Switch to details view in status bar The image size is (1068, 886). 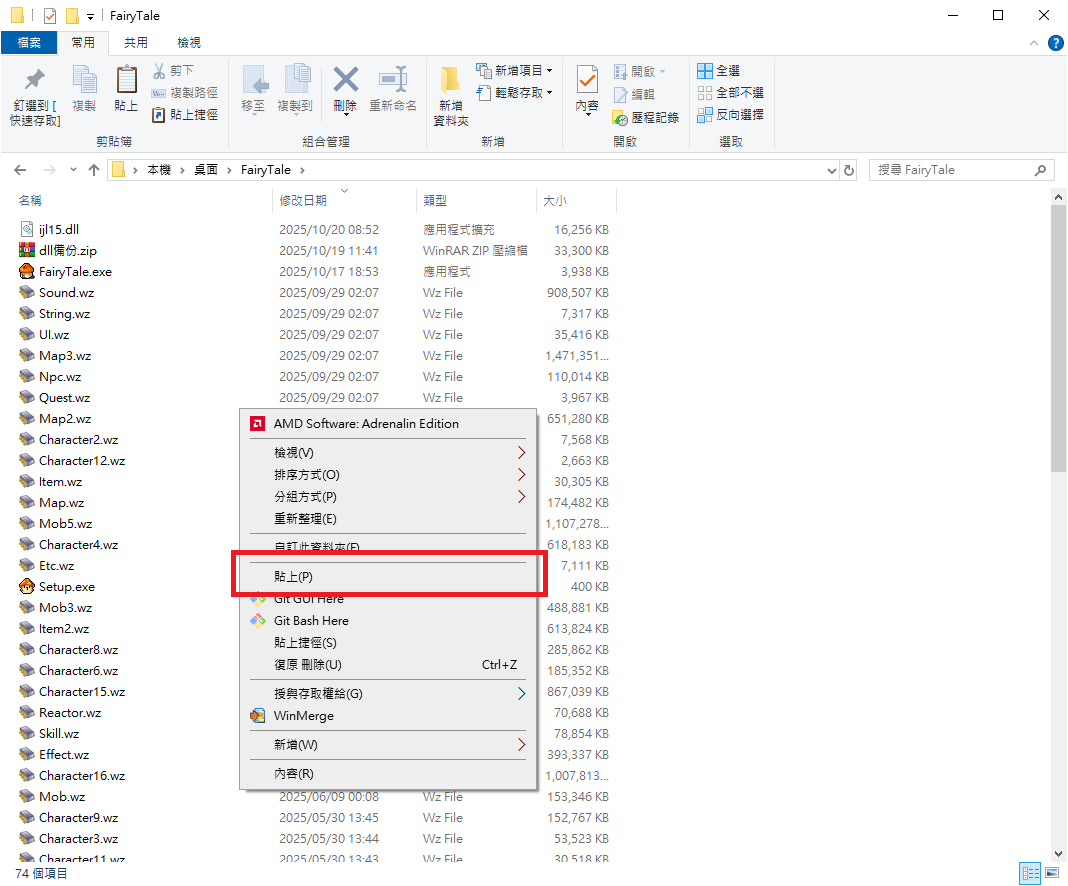click(x=1030, y=874)
